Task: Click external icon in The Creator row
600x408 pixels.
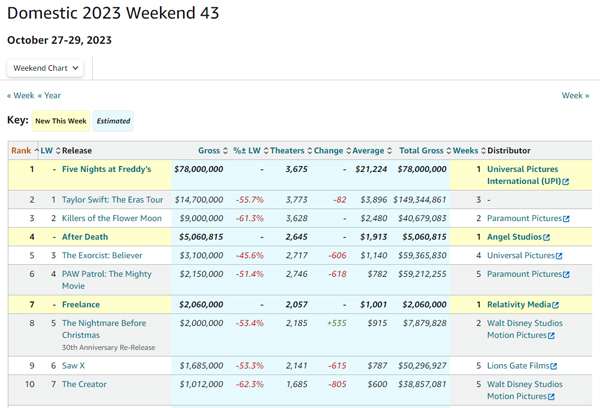Action: click(551, 397)
